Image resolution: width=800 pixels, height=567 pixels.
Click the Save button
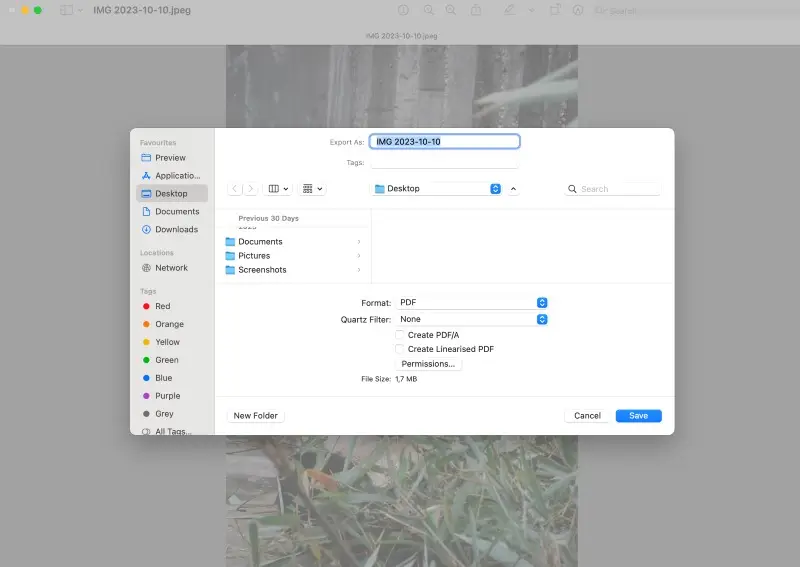pos(638,416)
